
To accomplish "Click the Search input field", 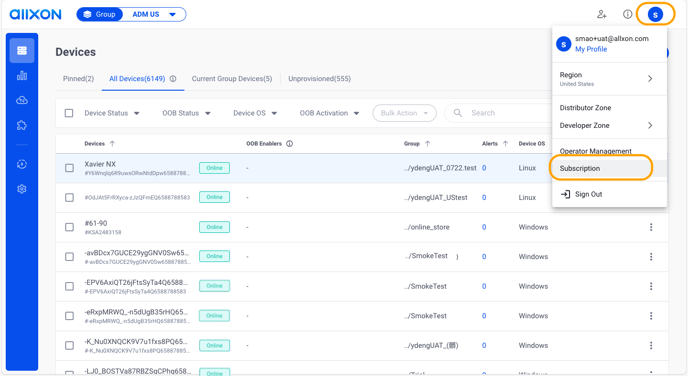I will click(498, 113).
